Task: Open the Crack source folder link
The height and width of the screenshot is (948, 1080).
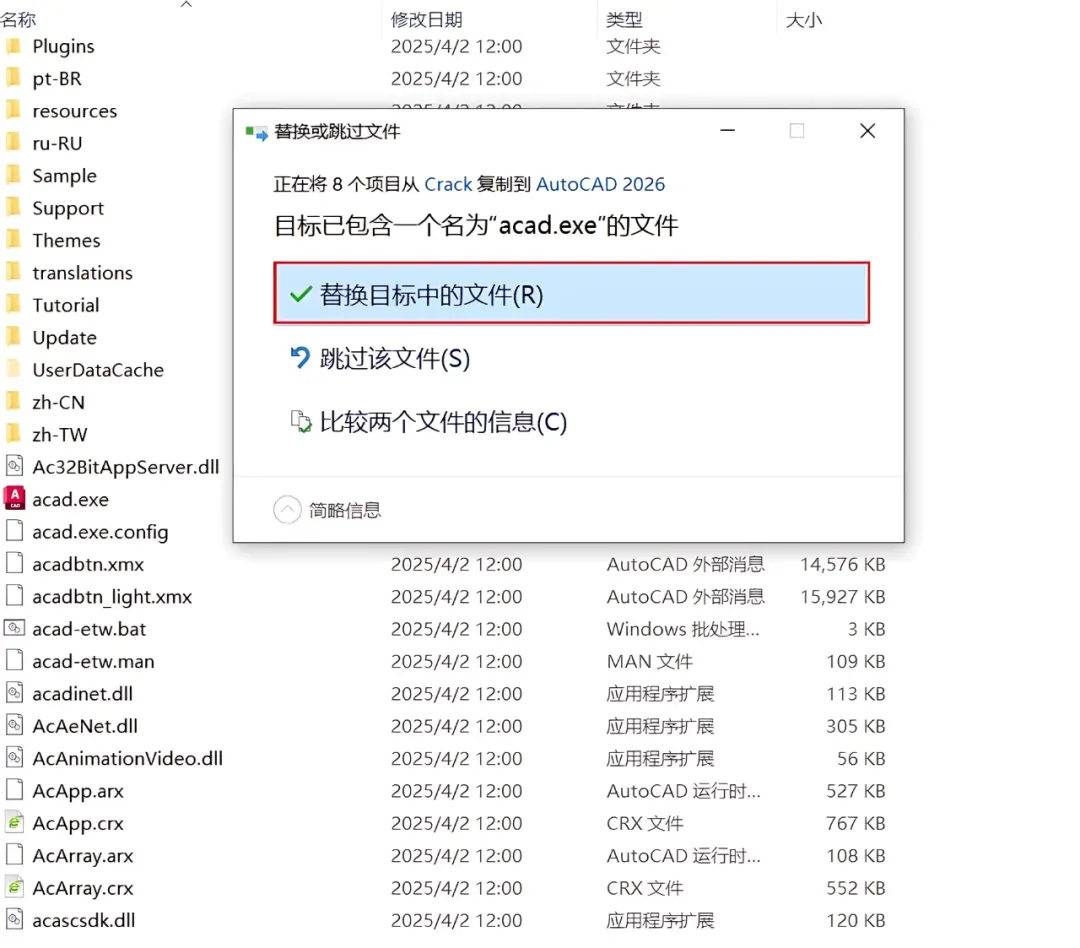Action: (x=448, y=184)
